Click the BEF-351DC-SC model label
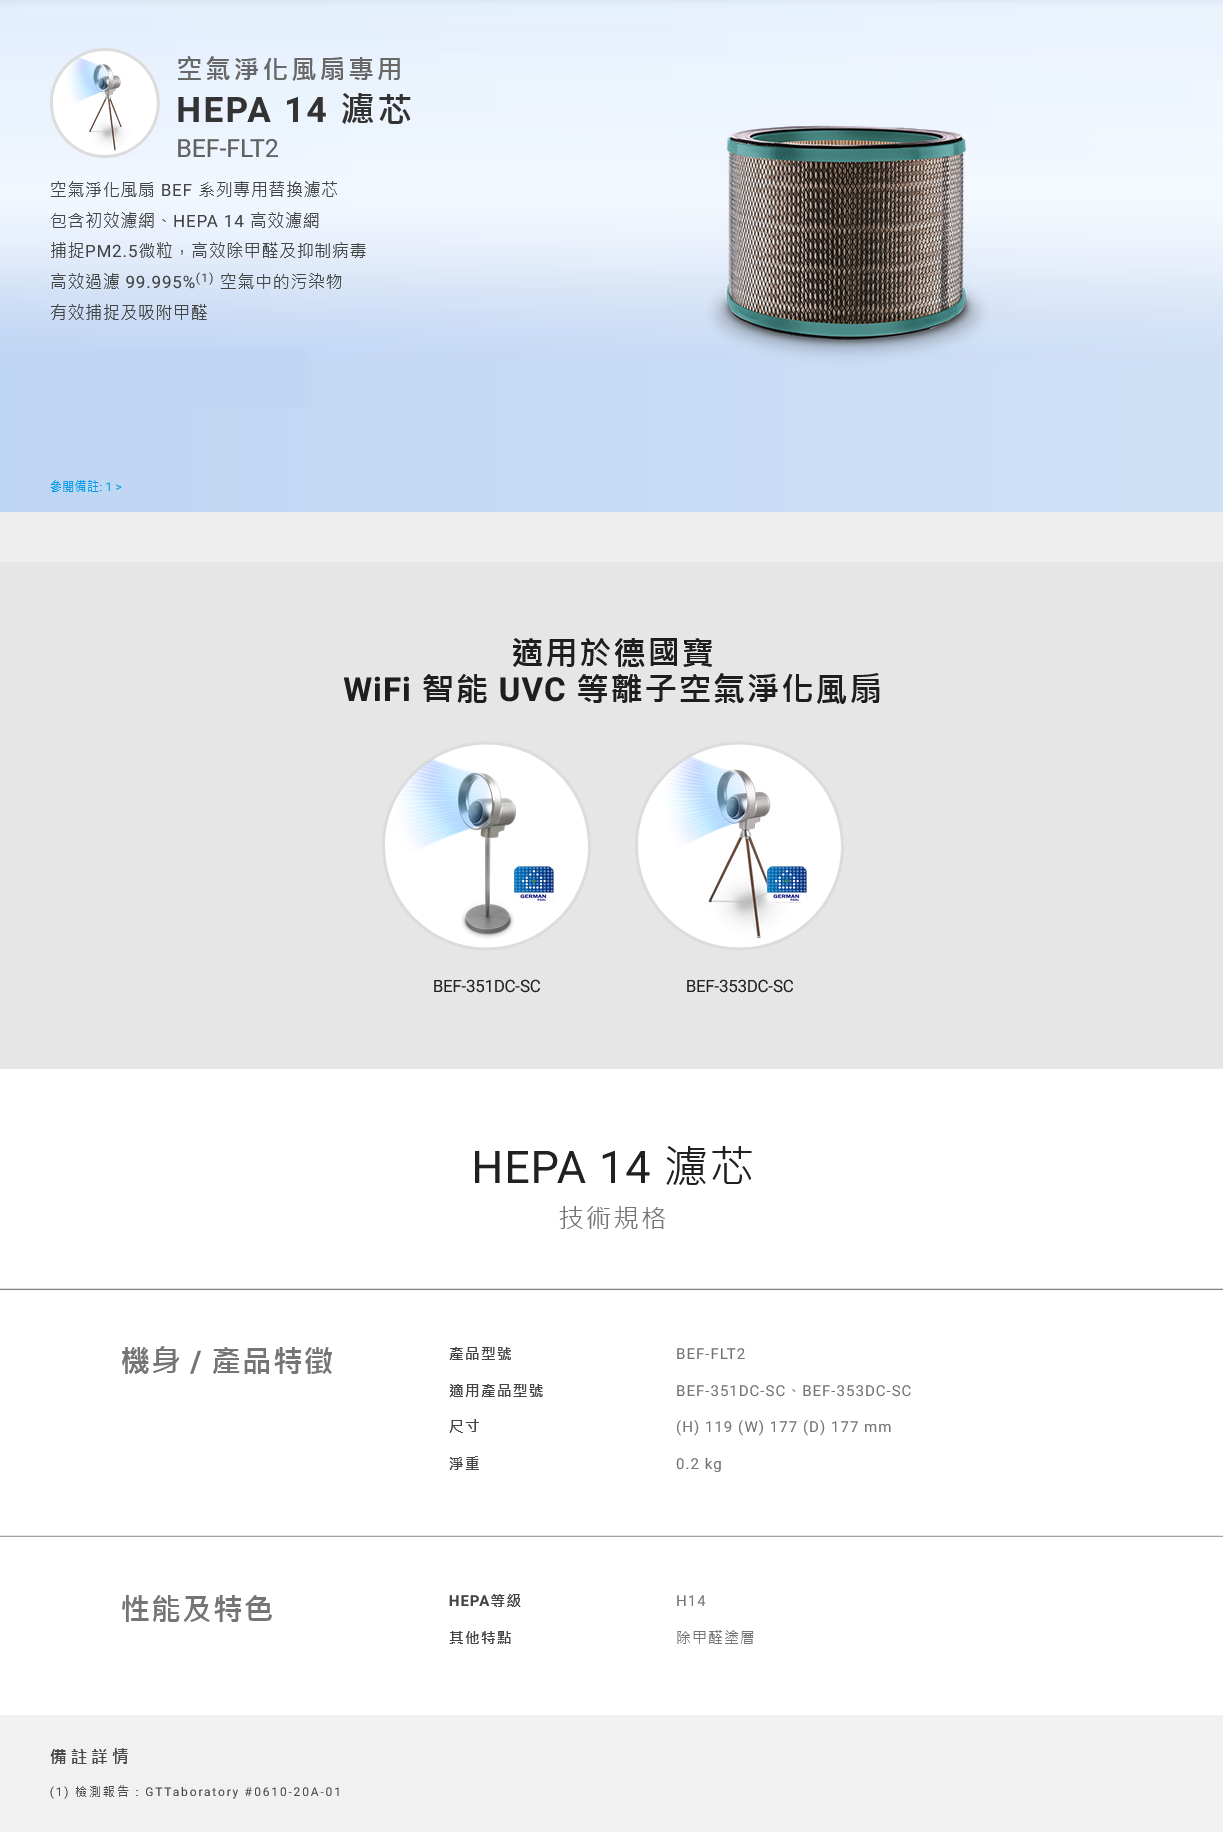The width and height of the screenshot is (1223, 1832). pyautogui.click(x=487, y=986)
